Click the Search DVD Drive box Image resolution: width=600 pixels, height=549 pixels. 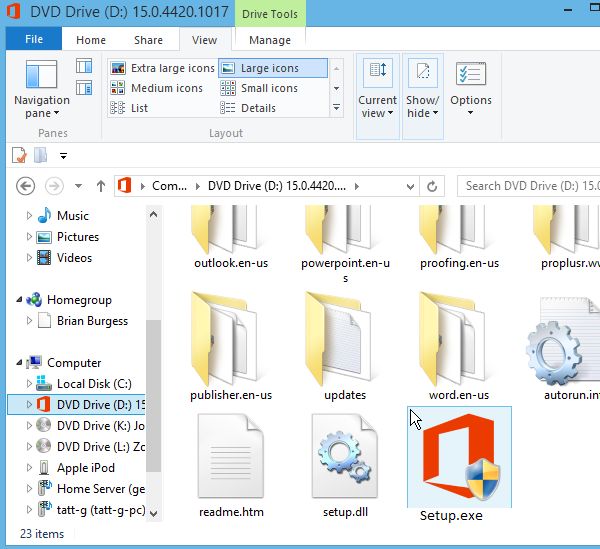529,186
